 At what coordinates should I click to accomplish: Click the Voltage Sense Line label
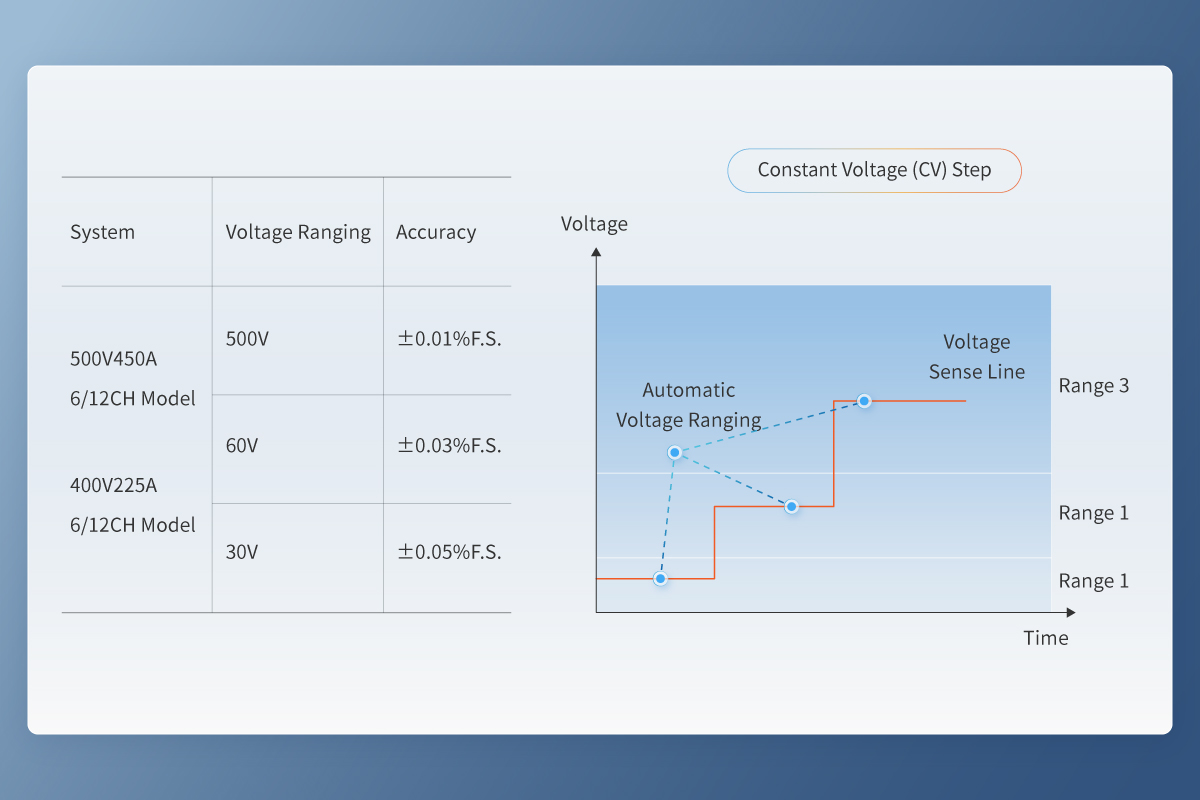(x=976, y=357)
